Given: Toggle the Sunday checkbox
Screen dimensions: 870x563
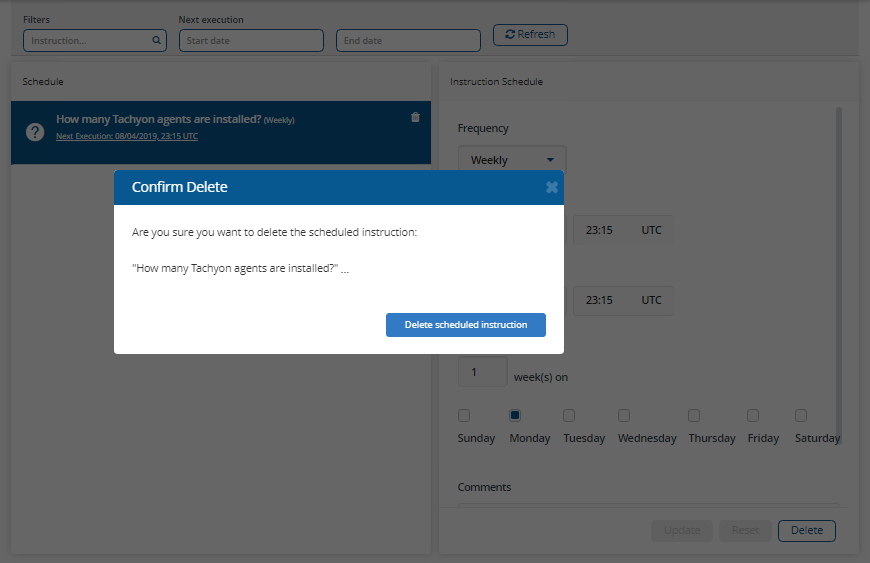Looking at the screenshot, I should pyautogui.click(x=464, y=415).
